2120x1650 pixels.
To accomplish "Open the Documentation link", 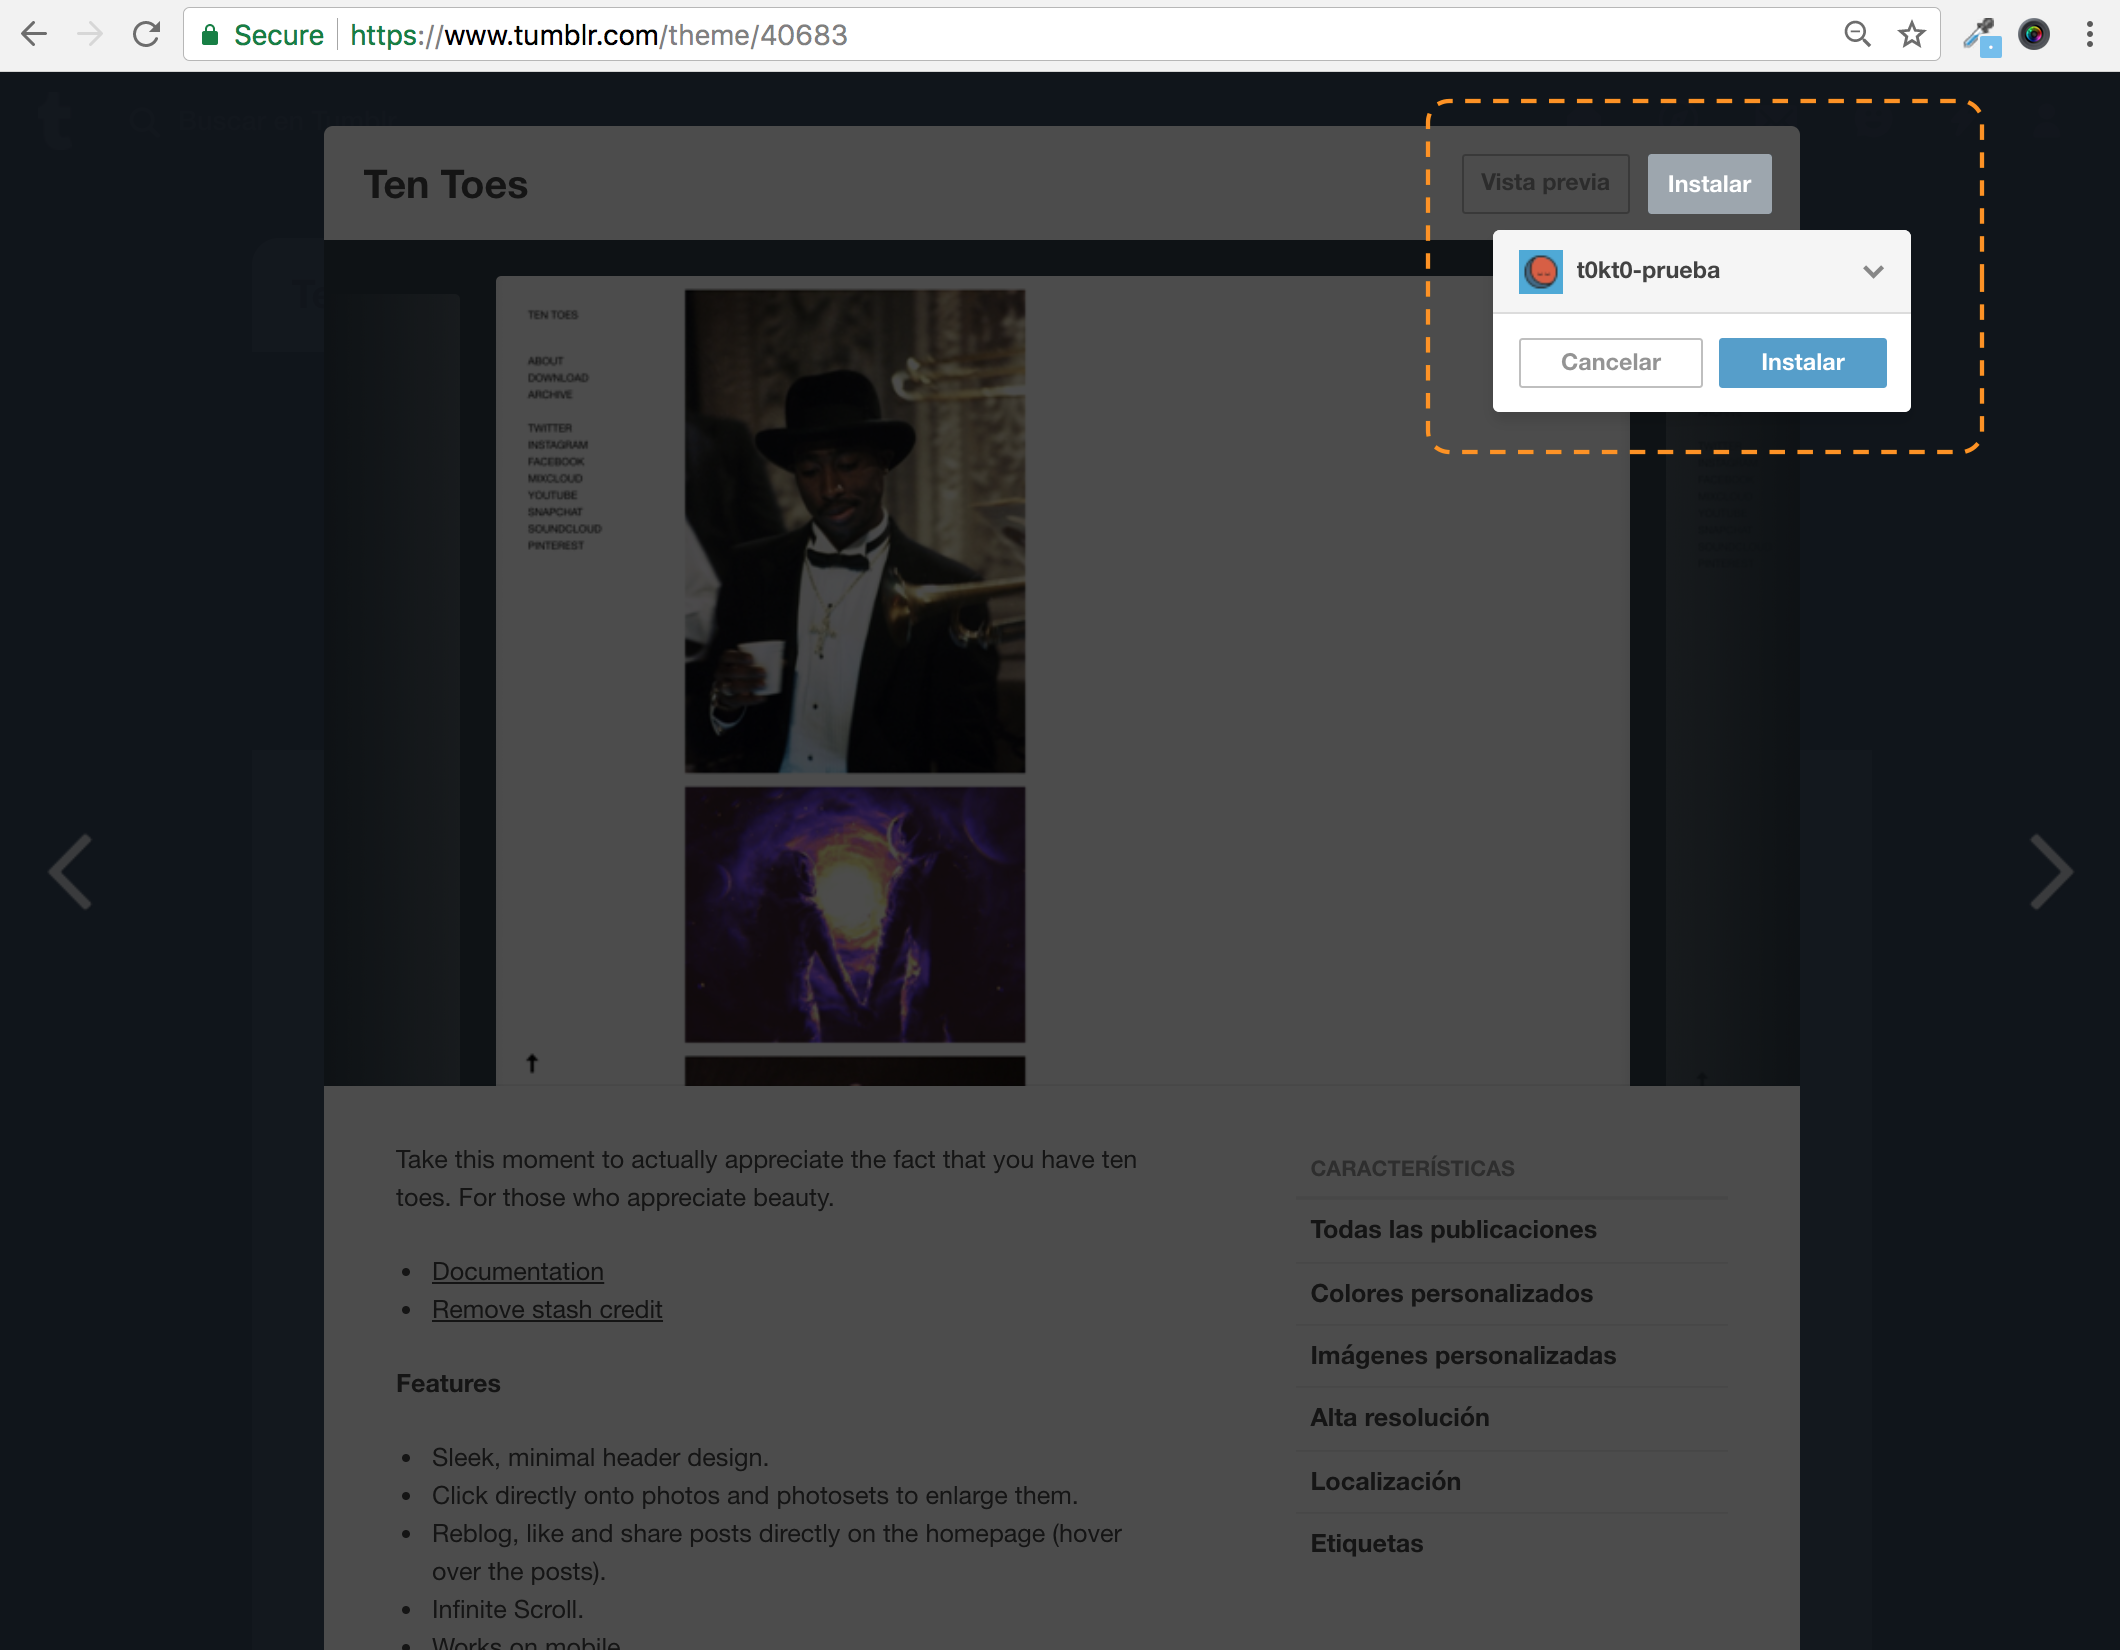I will click(518, 1271).
